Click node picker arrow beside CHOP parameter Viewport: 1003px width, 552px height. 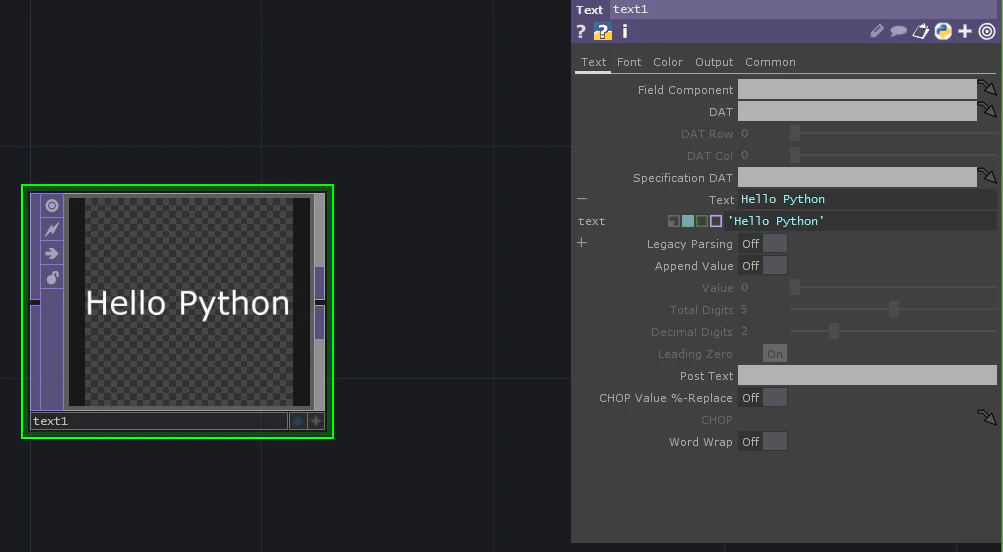[x=988, y=418]
